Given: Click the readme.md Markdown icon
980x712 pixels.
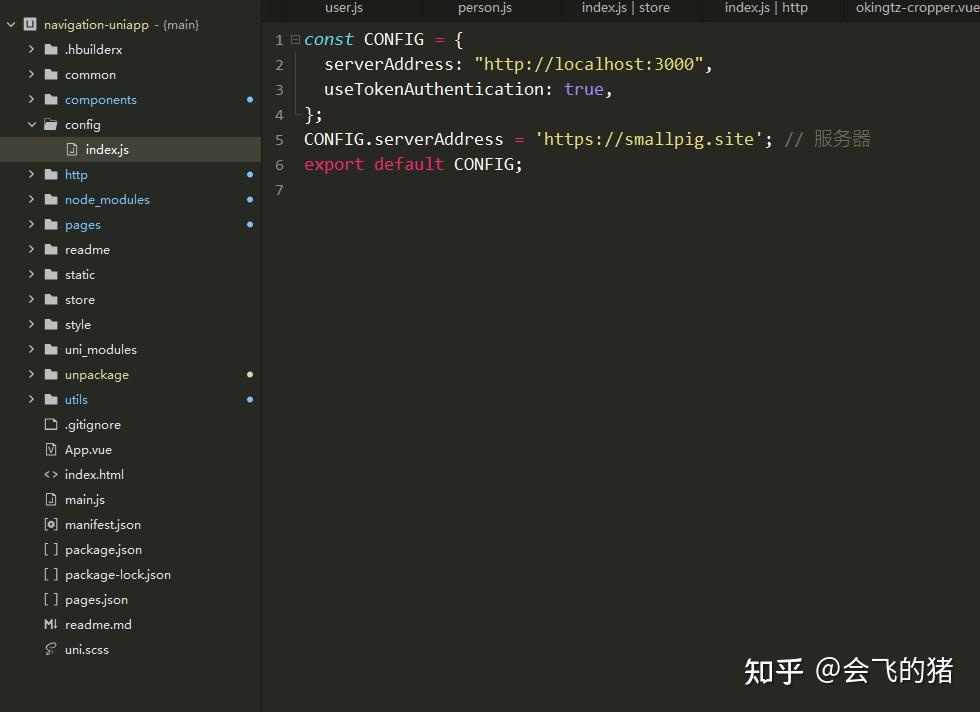Looking at the screenshot, I should pyautogui.click(x=50, y=624).
